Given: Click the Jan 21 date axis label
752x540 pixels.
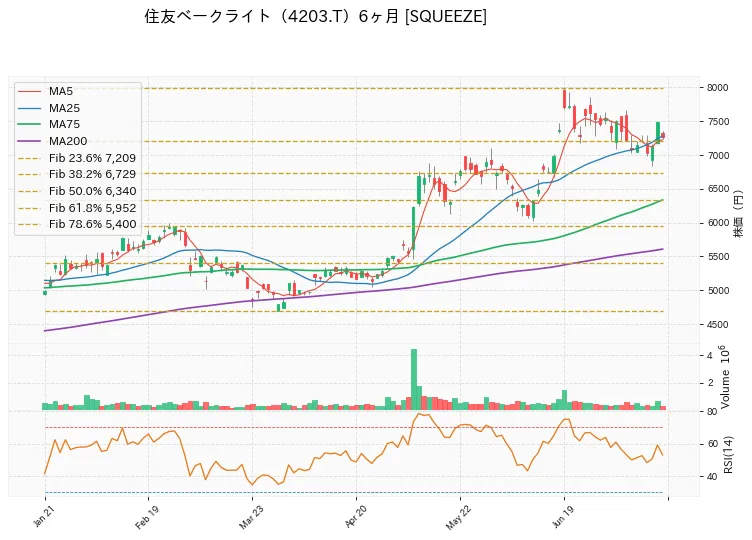Looking at the screenshot, I should pos(43,517).
